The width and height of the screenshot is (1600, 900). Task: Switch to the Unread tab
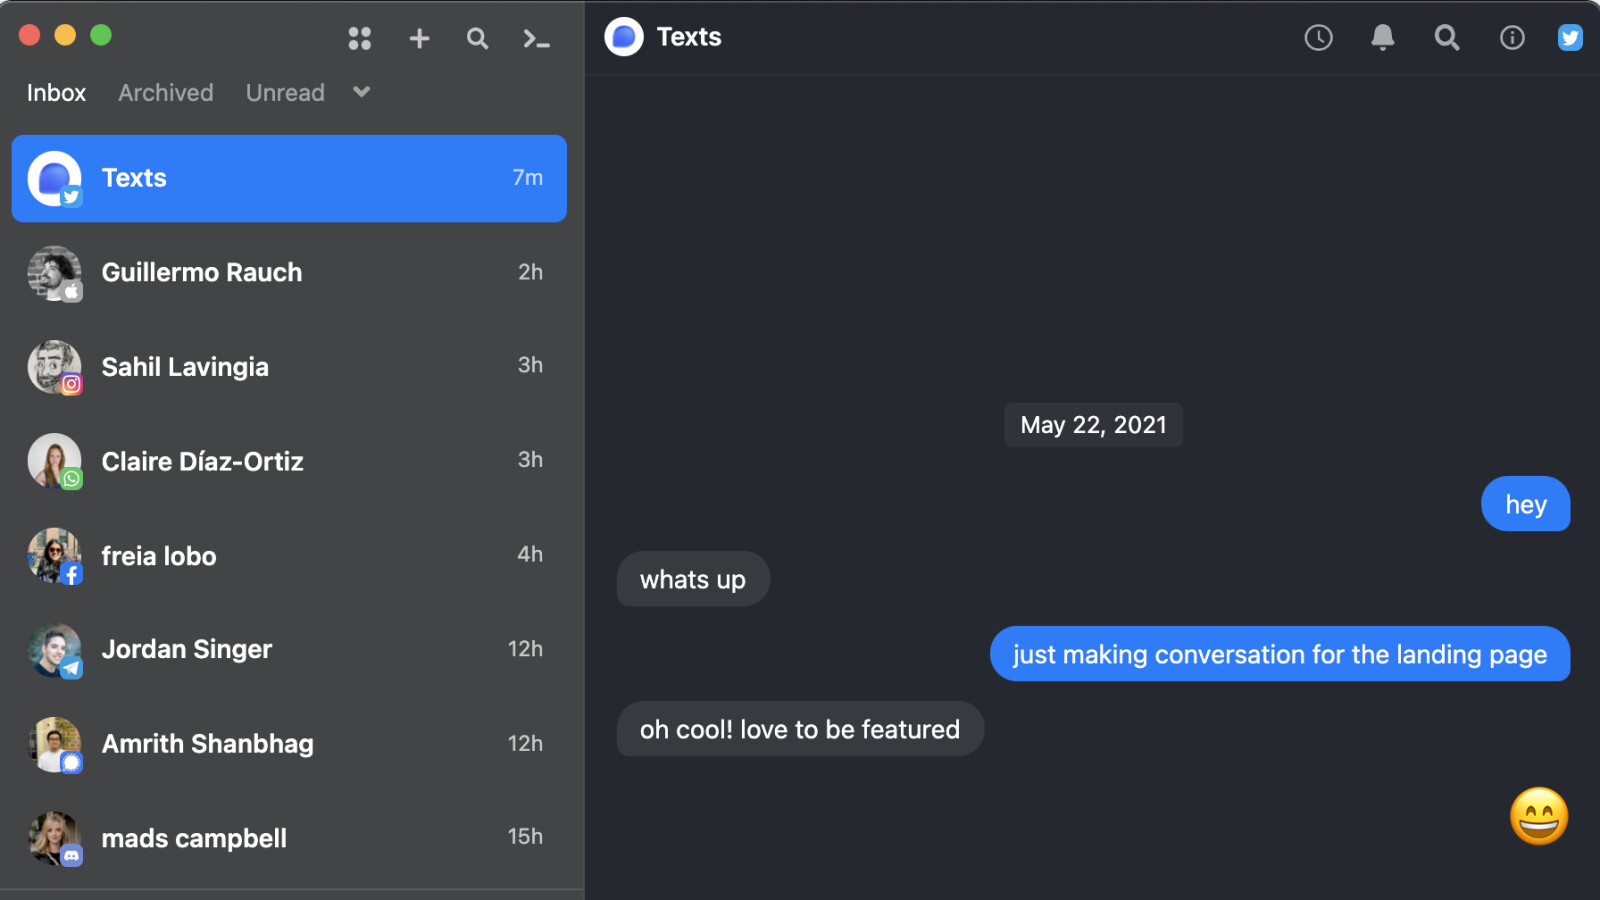[x=285, y=92]
